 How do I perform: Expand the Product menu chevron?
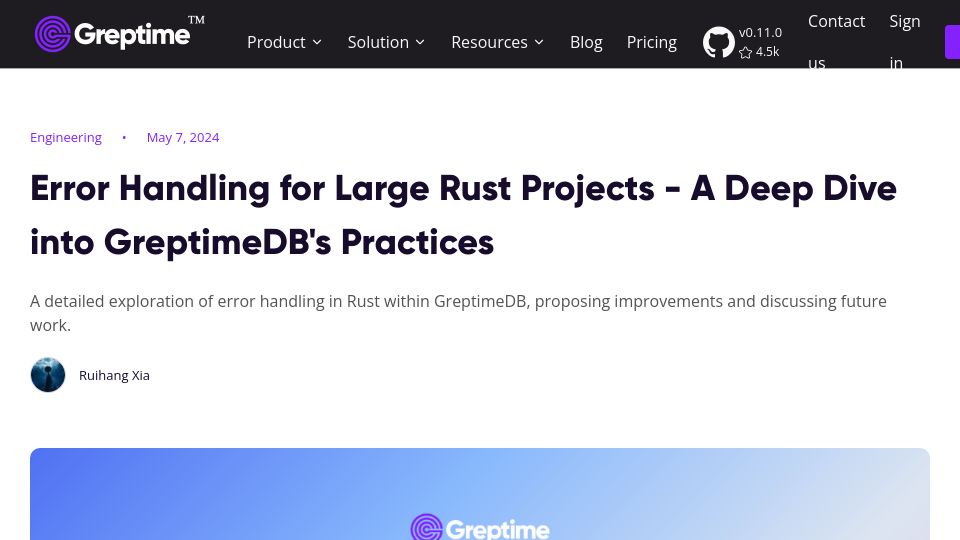pos(317,42)
